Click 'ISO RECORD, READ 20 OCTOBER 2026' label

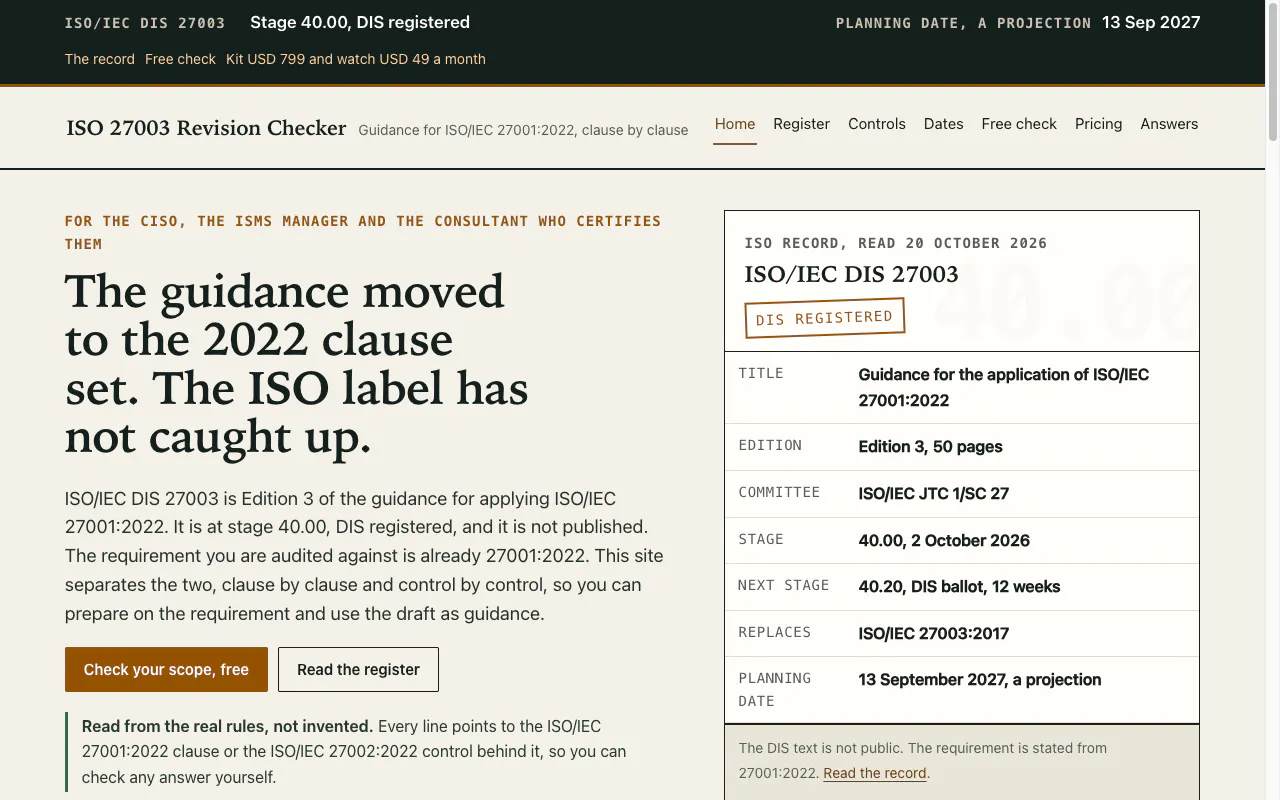coord(896,243)
